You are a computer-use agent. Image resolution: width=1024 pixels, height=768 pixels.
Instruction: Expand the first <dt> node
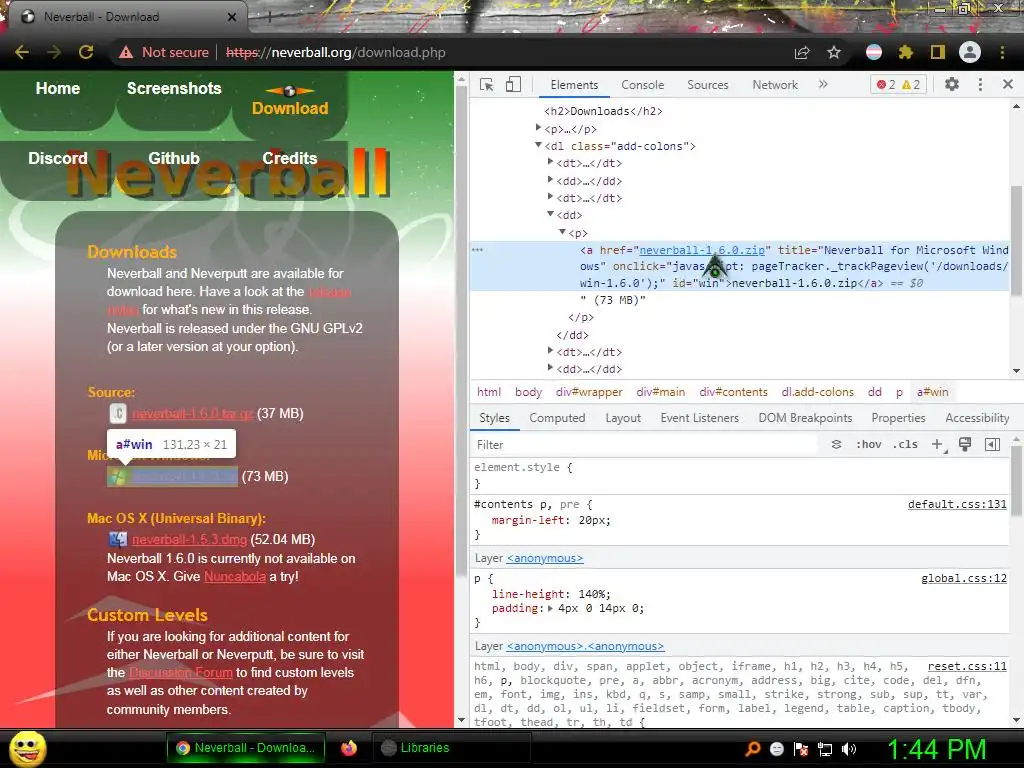tap(550, 162)
